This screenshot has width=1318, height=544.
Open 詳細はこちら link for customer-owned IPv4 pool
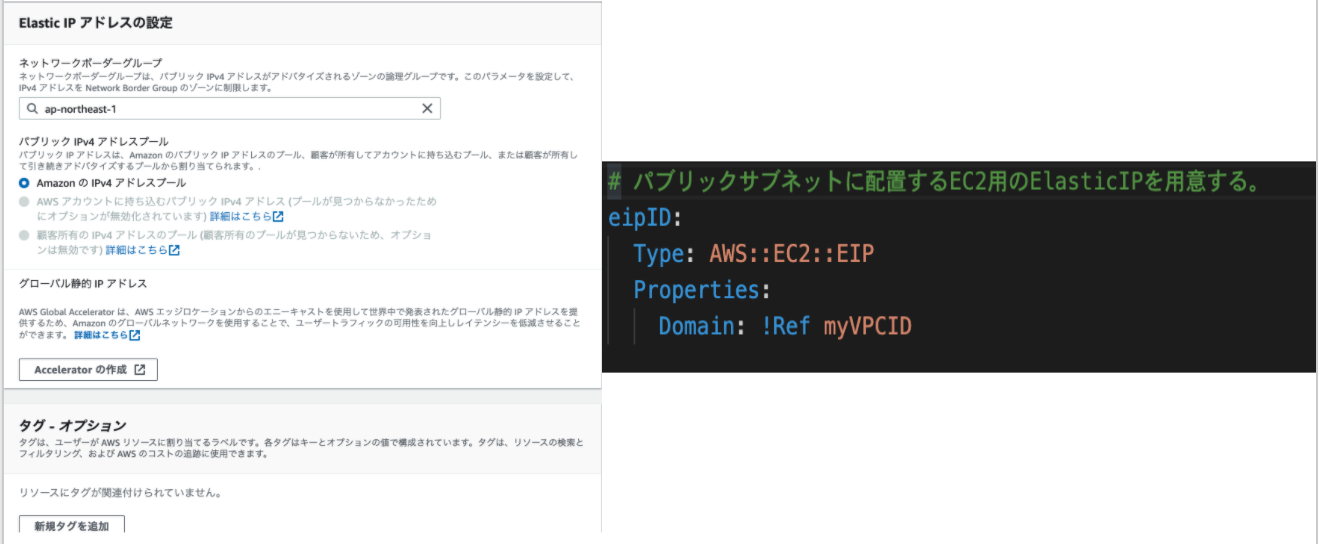143,250
